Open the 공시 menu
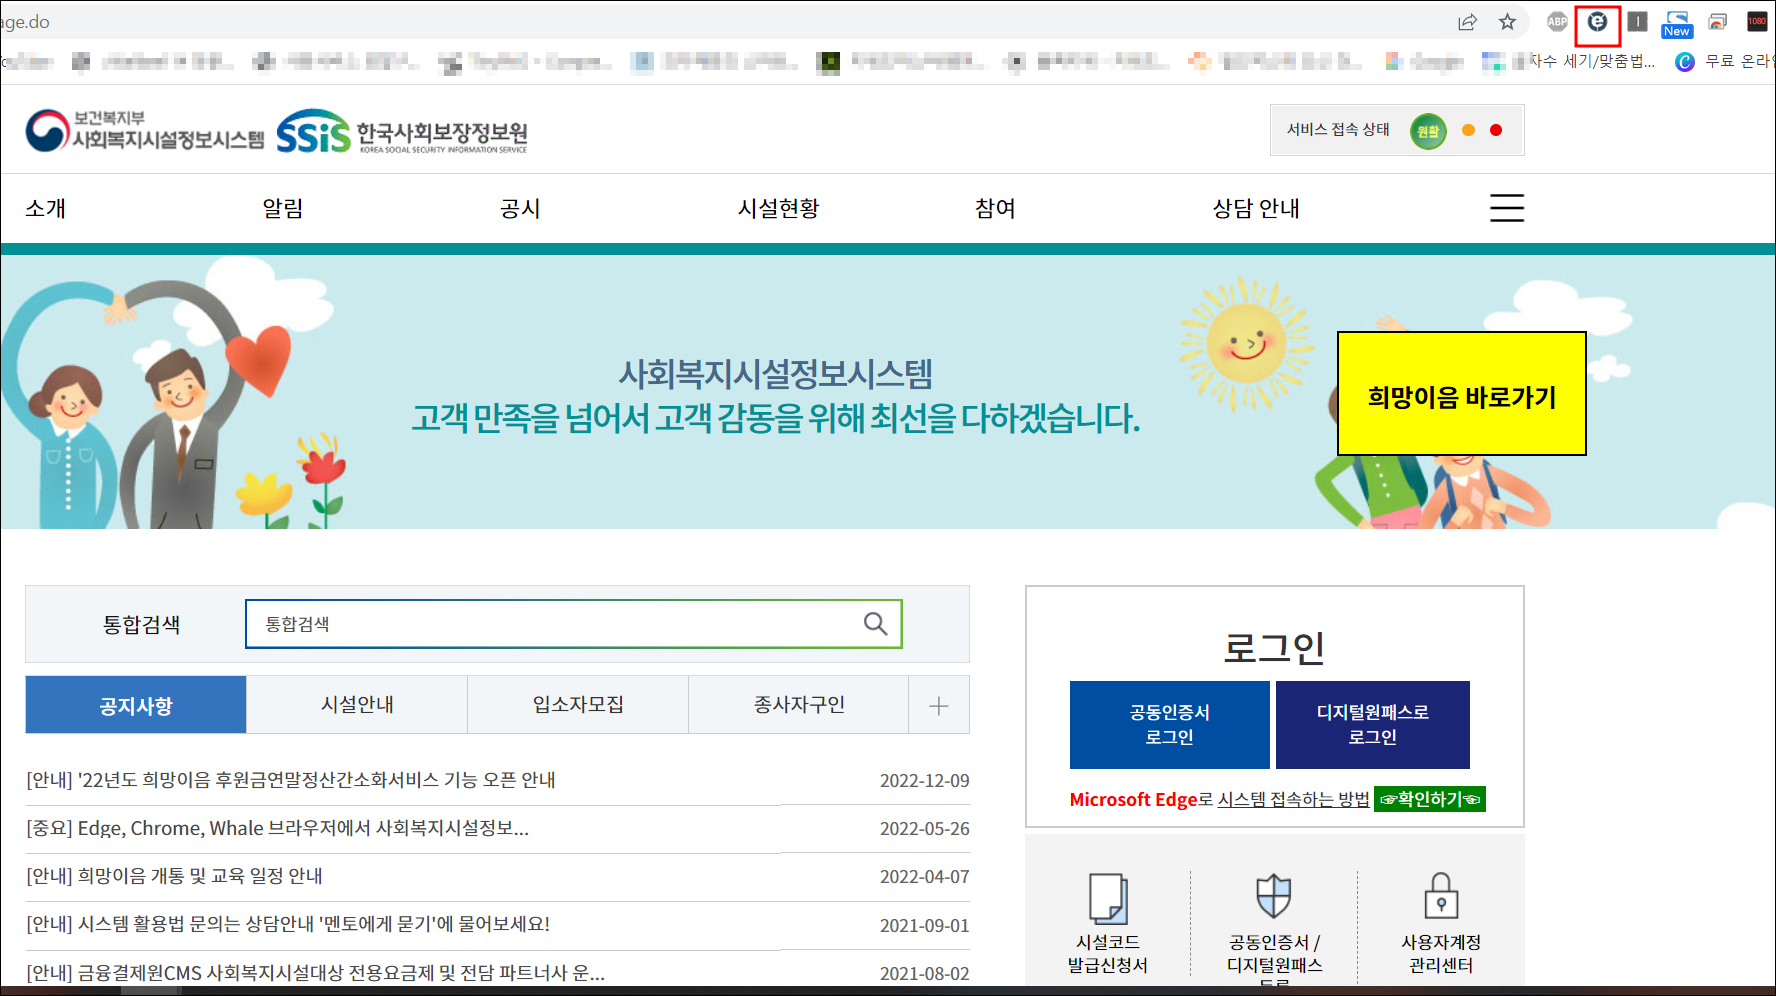The height and width of the screenshot is (996, 1776). click(520, 208)
